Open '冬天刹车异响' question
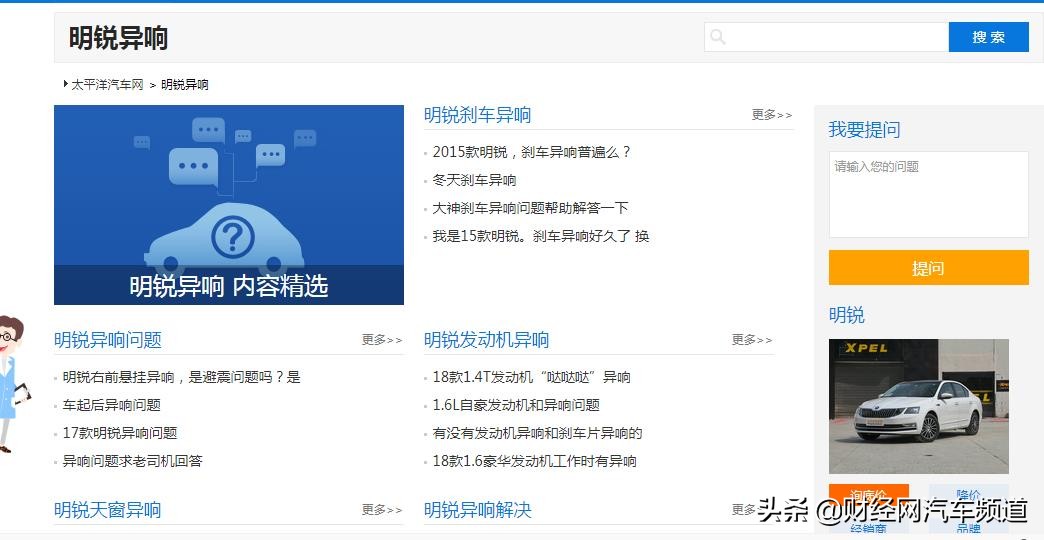The width and height of the screenshot is (1044, 540). [x=474, y=180]
